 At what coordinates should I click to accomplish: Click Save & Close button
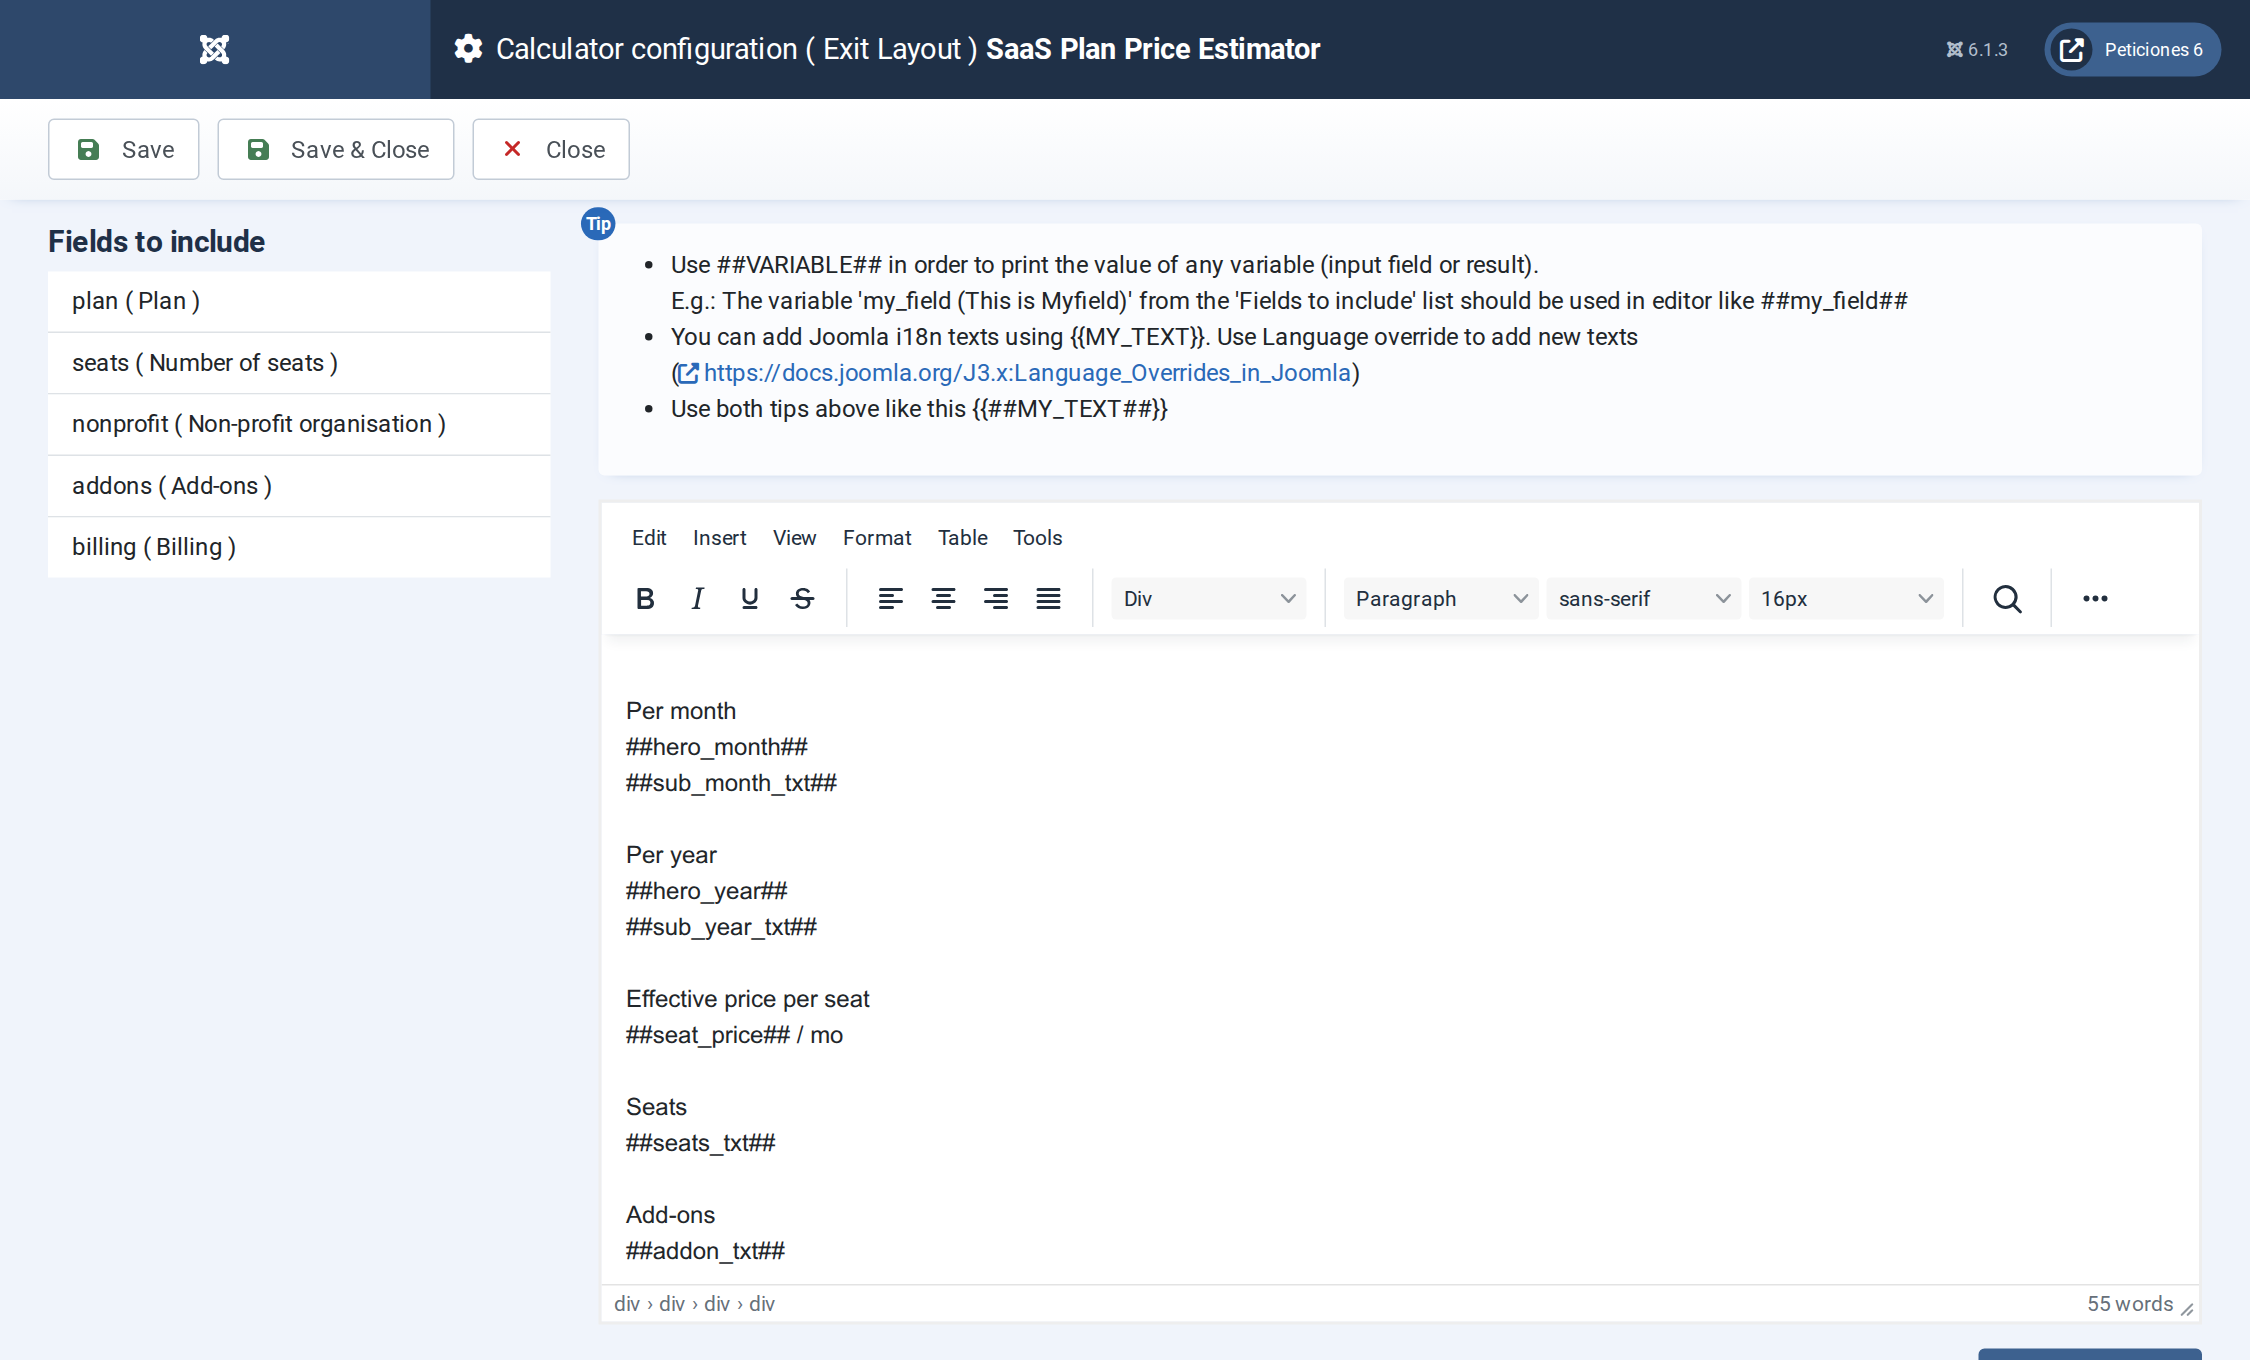(x=336, y=149)
